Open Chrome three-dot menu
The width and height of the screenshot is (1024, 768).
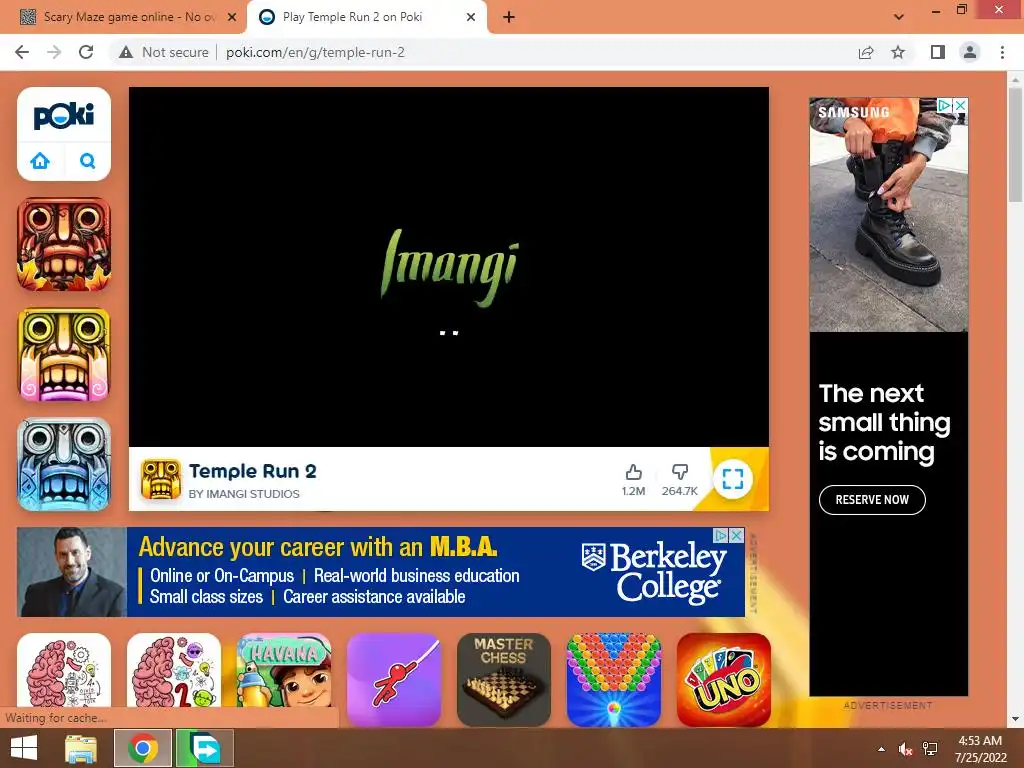pos(1002,52)
